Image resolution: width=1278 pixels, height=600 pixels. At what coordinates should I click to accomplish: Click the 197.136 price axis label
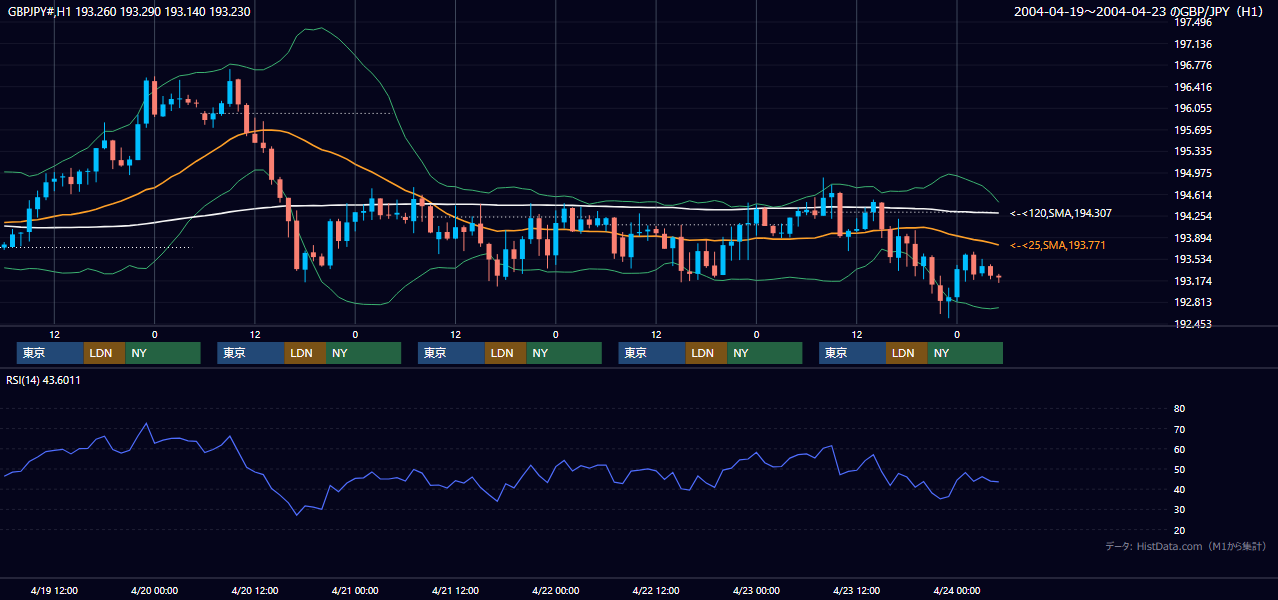click(1192, 44)
